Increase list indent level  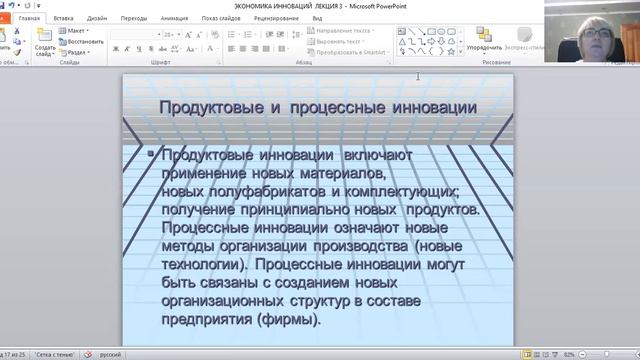[x=280, y=35]
